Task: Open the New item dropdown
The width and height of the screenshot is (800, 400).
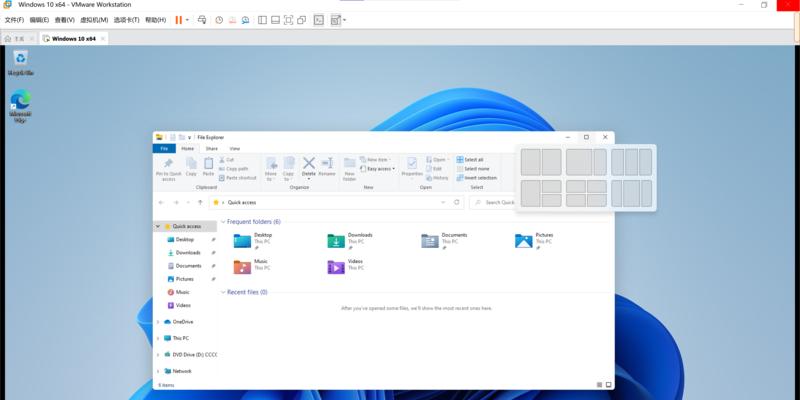Action: point(374,160)
